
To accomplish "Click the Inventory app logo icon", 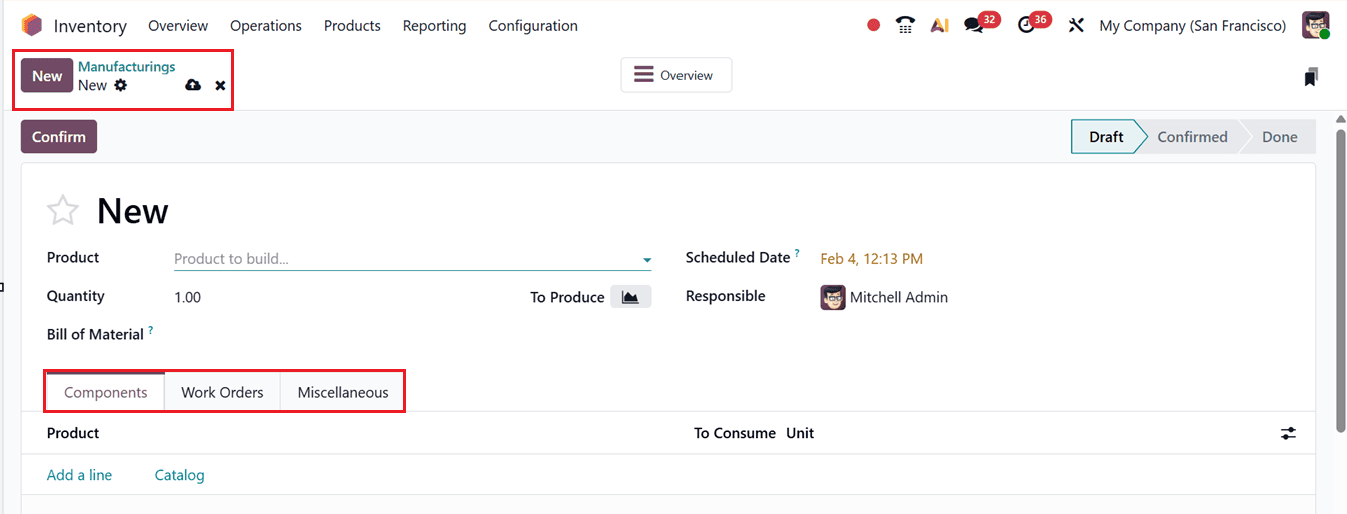I will (x=32, y=25).
